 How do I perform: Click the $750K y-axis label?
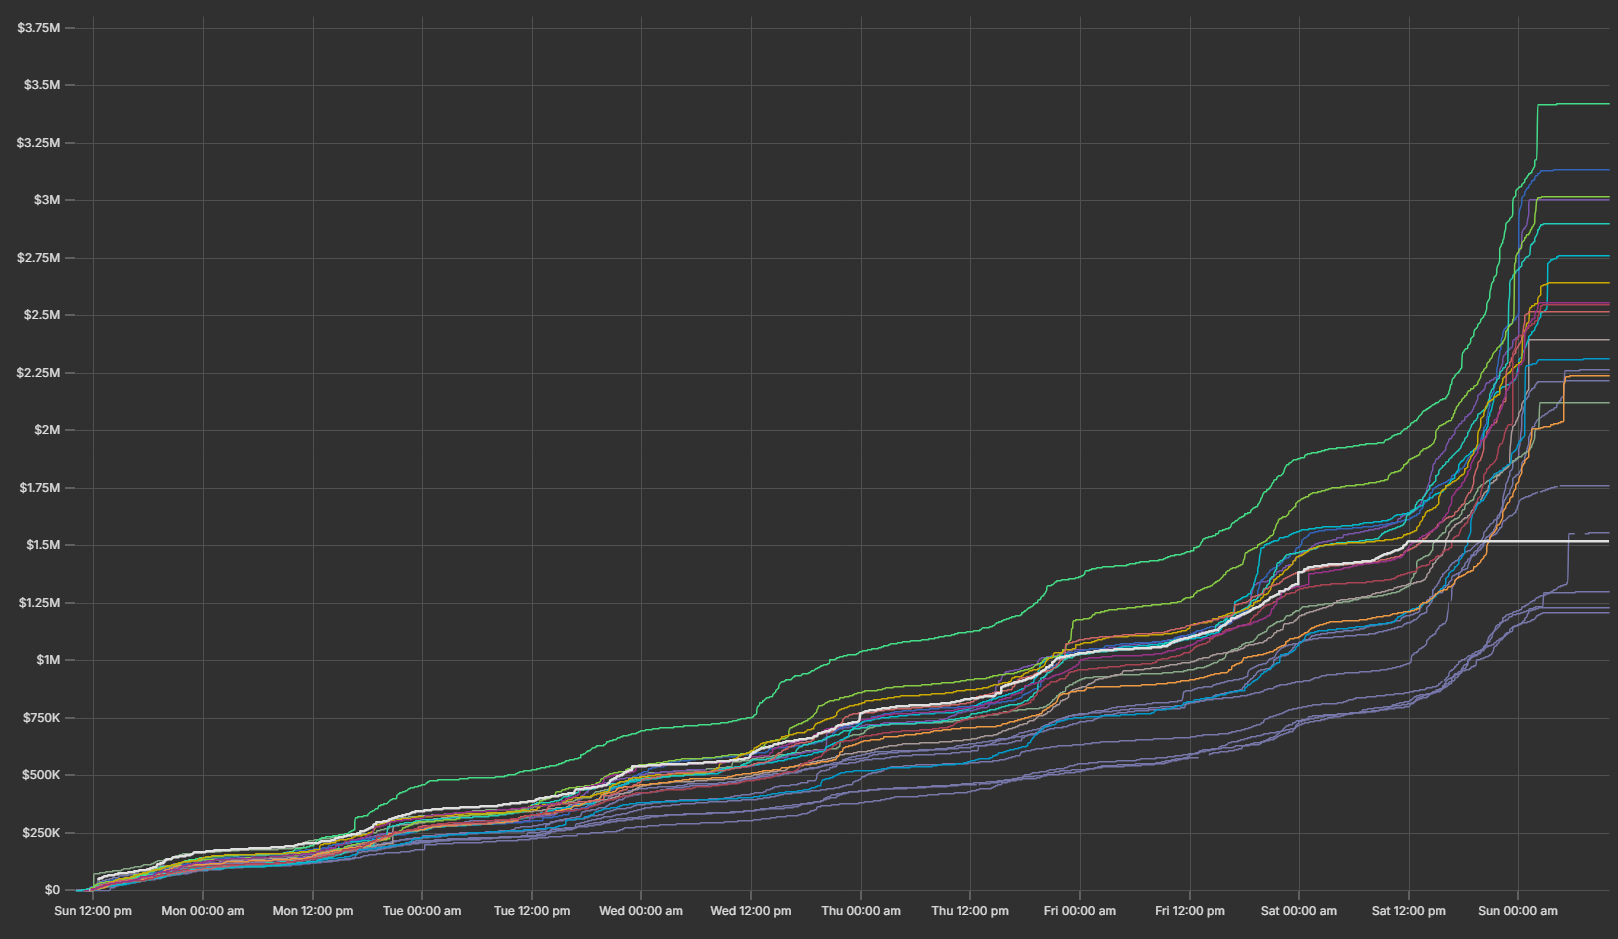click(42, 718)
